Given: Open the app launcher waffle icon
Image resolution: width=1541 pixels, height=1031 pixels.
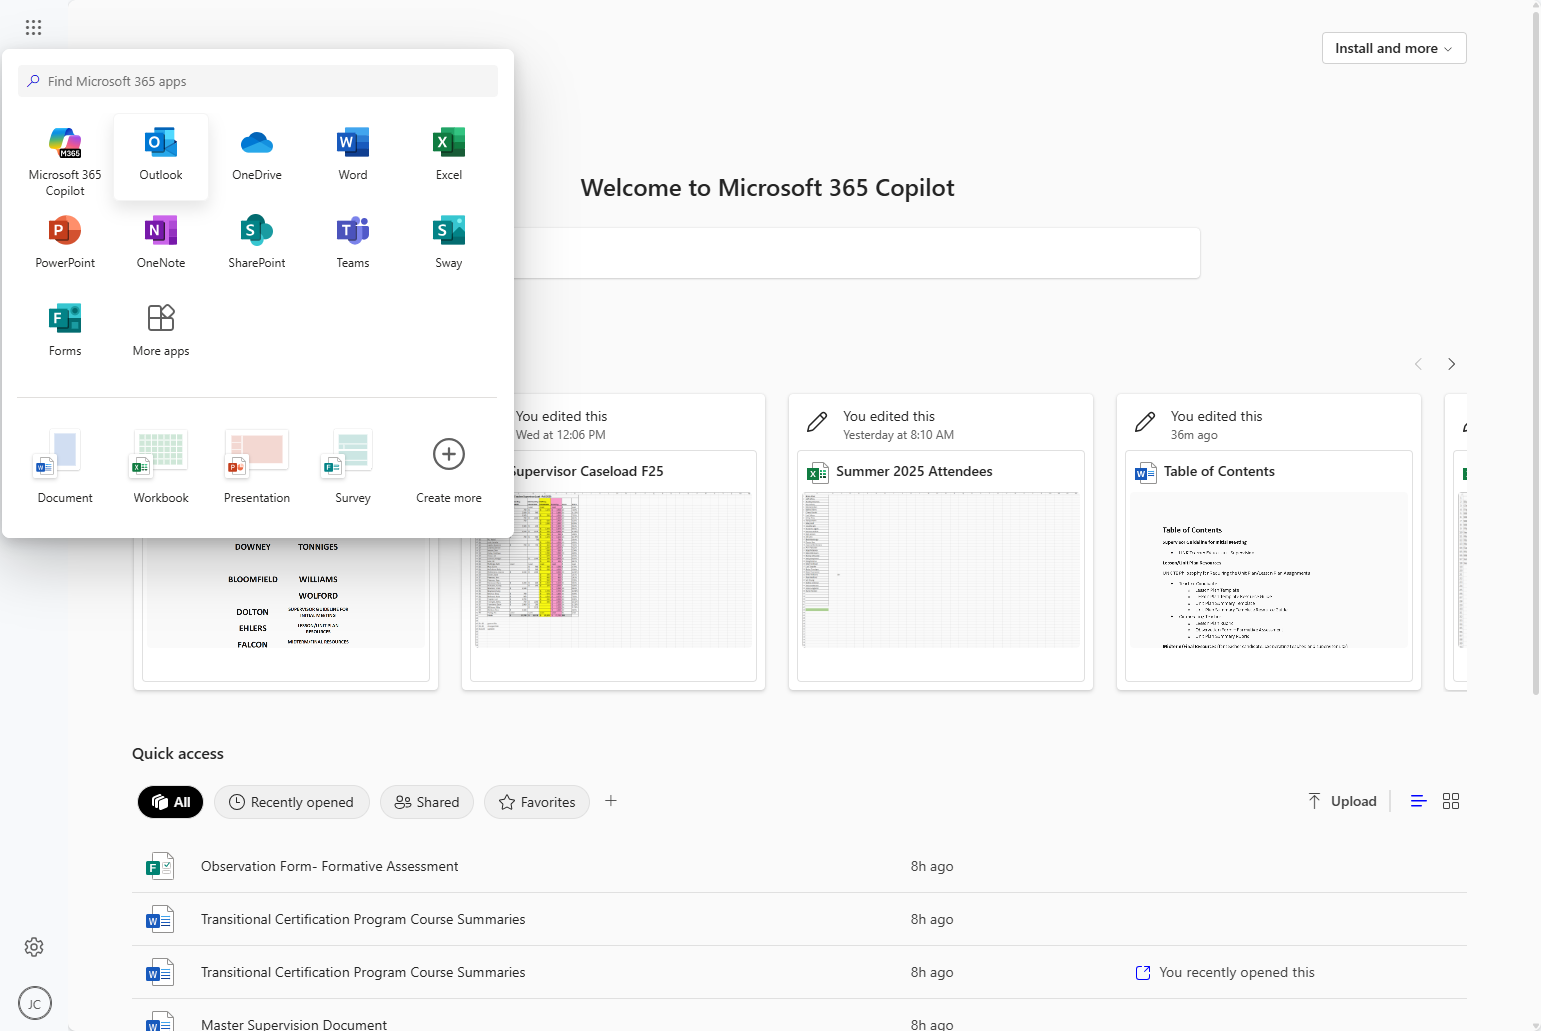Looking at the screenshot, I should [x=33, y=27].
